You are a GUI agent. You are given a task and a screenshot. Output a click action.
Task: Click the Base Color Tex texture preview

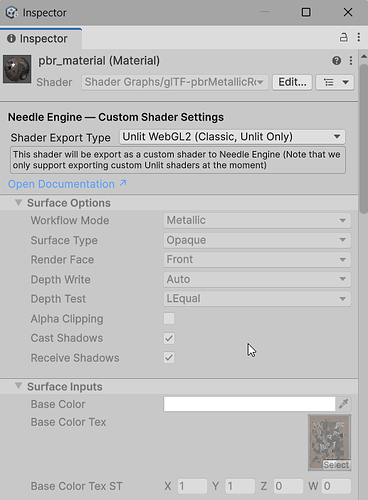click(x=329, y=443)
